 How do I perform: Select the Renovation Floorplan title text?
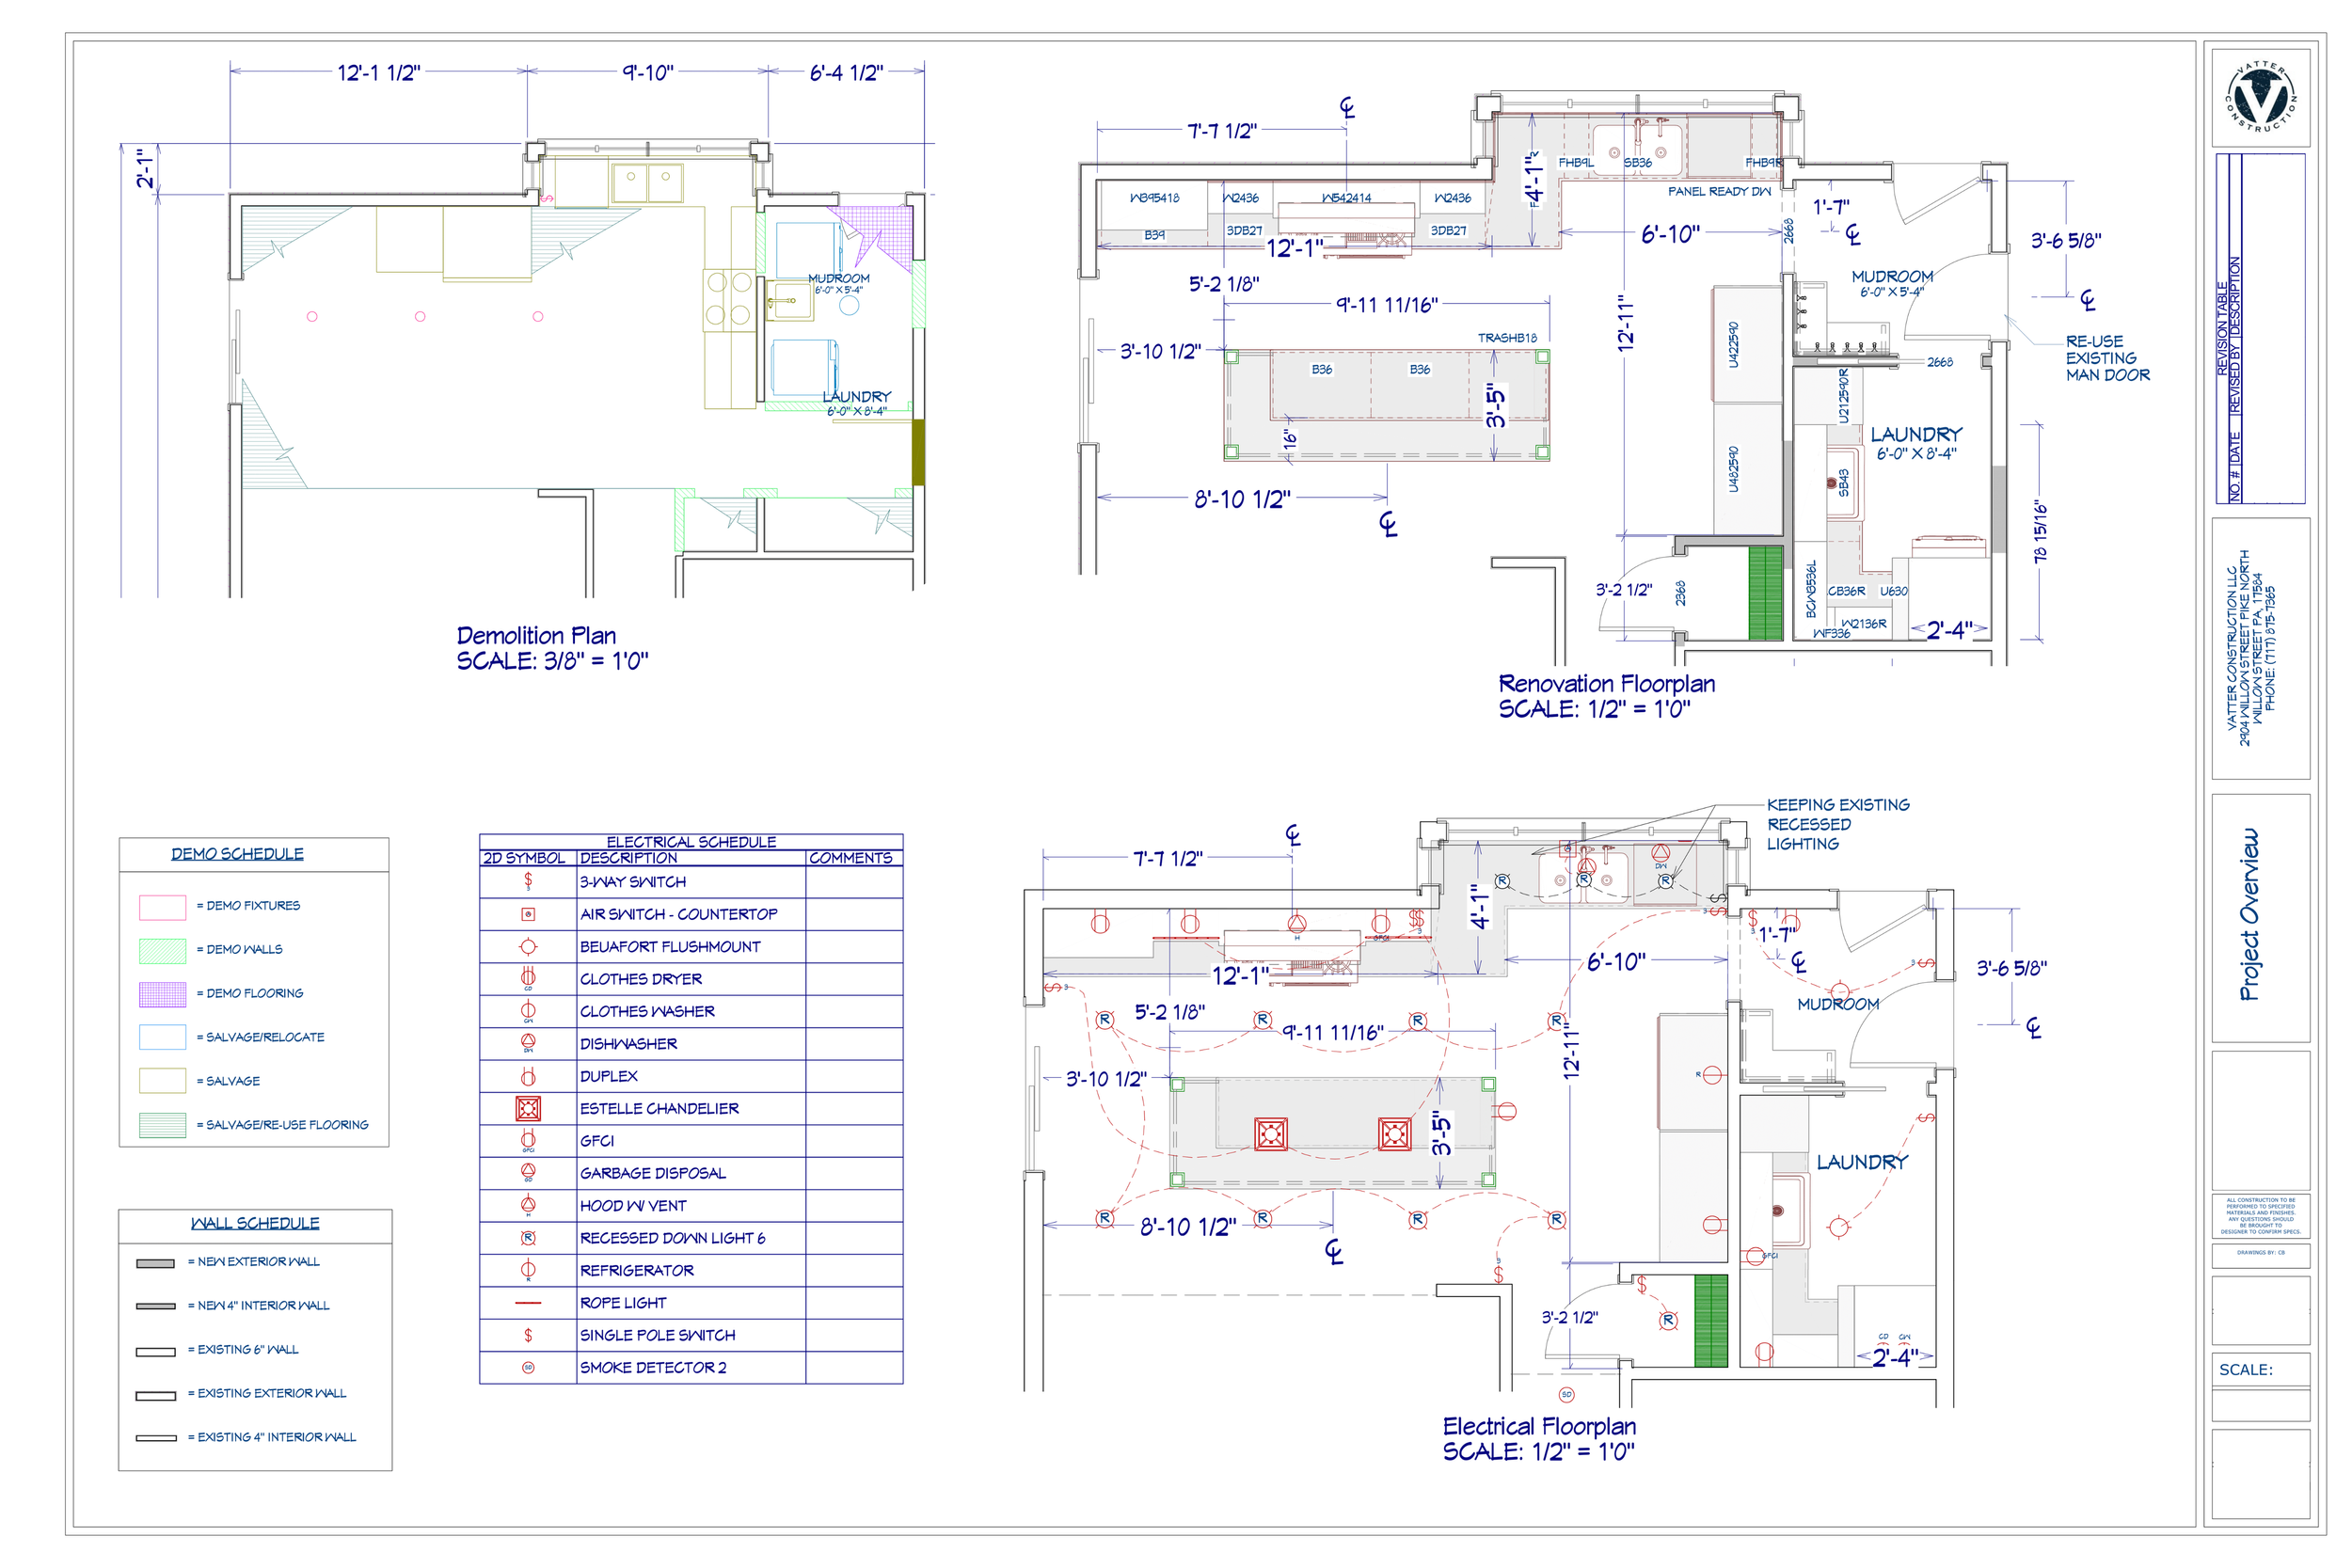[1606, 684]
